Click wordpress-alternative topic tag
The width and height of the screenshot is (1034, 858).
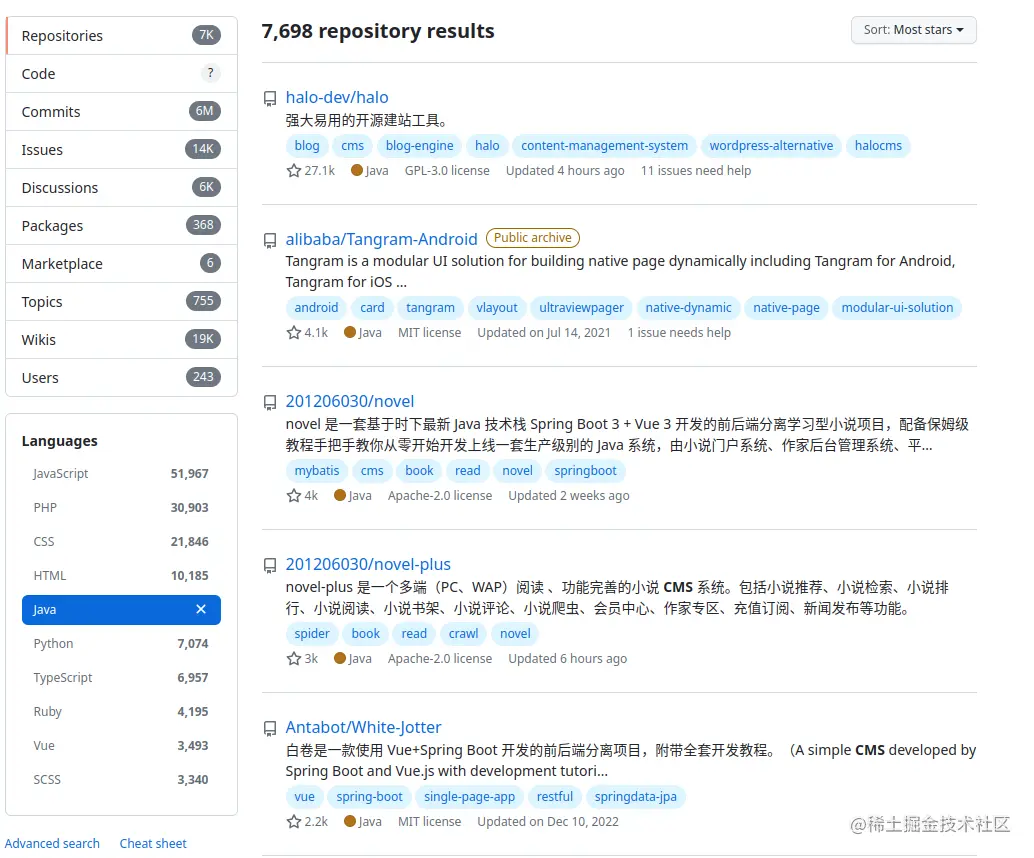point(771,146)
